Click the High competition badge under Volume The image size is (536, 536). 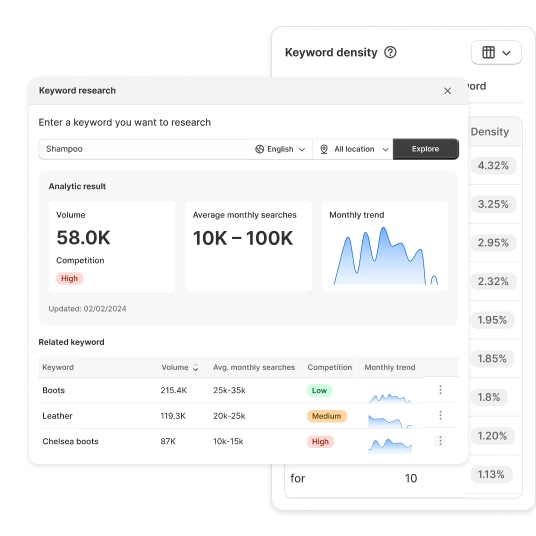click(69, 278)
